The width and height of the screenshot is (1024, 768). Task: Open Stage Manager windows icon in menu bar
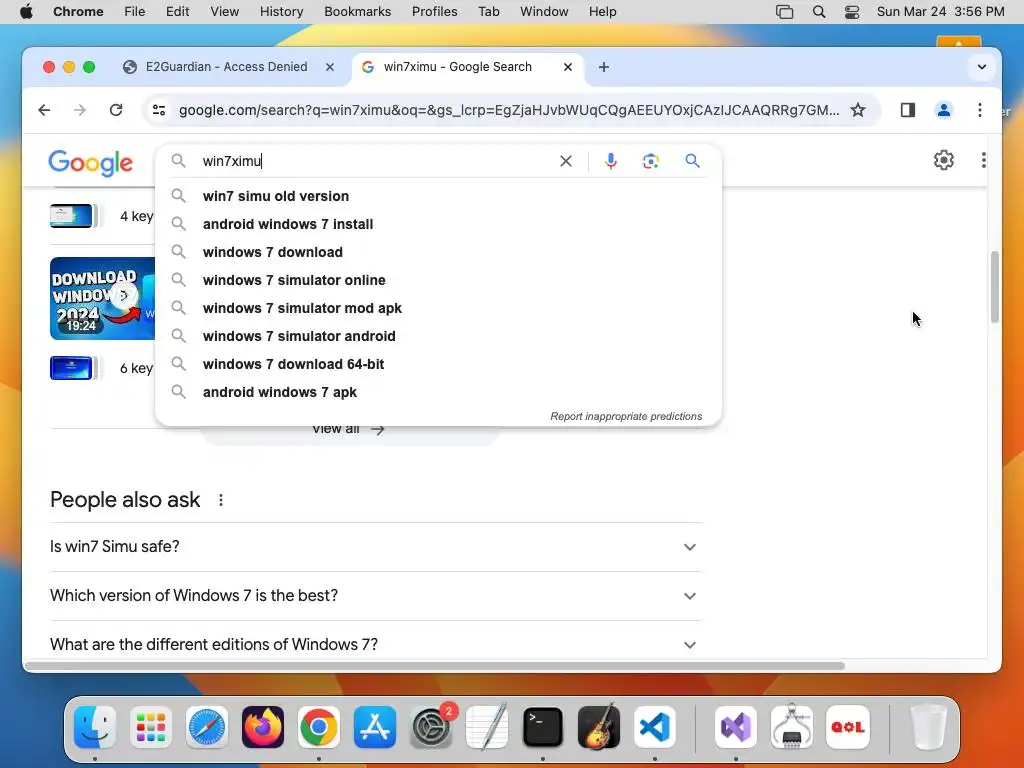point(784,12)
